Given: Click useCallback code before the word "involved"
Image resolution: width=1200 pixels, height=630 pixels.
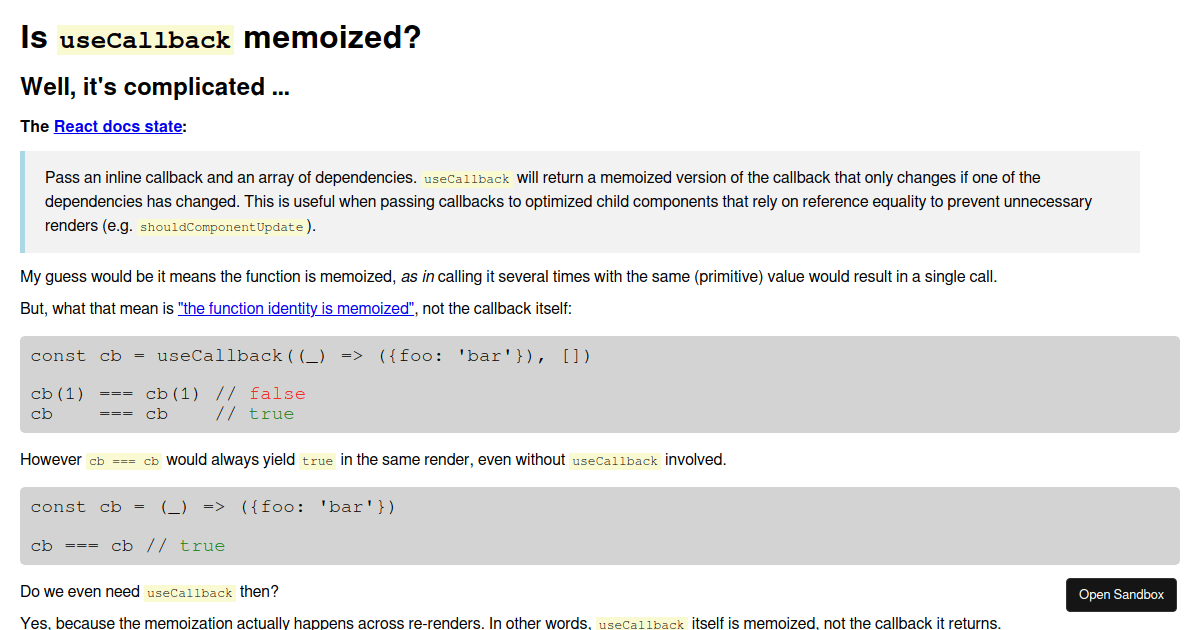Looking at the screenshot, I should tap(616, 461).
